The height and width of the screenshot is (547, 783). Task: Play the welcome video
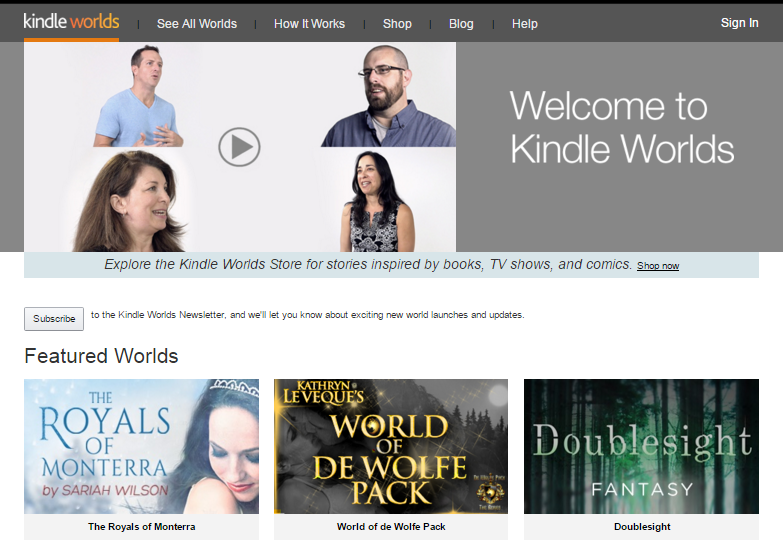tap(239, 147)
